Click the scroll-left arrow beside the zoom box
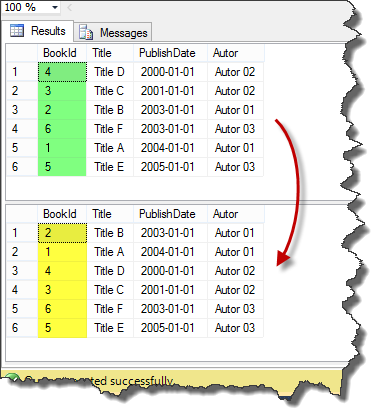 69,7
